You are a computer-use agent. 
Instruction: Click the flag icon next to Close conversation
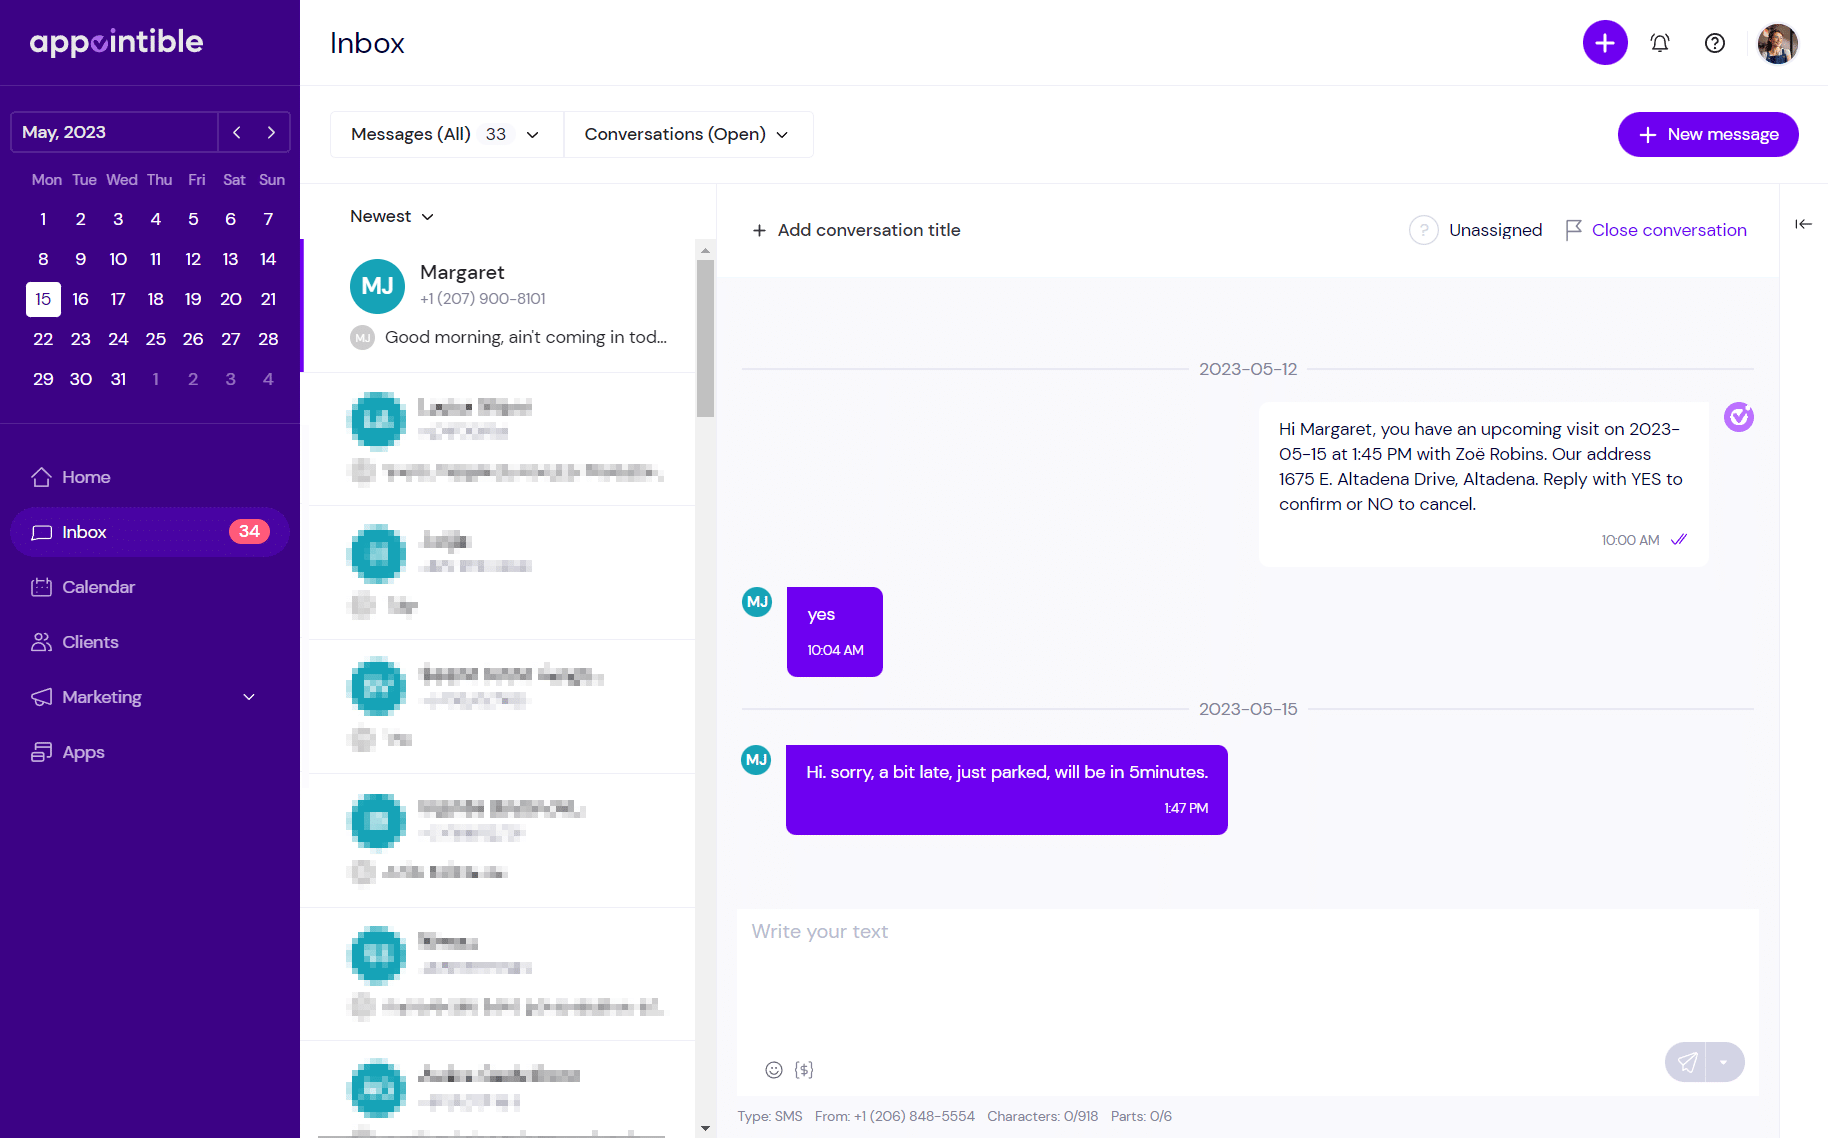pos(1575,229)
